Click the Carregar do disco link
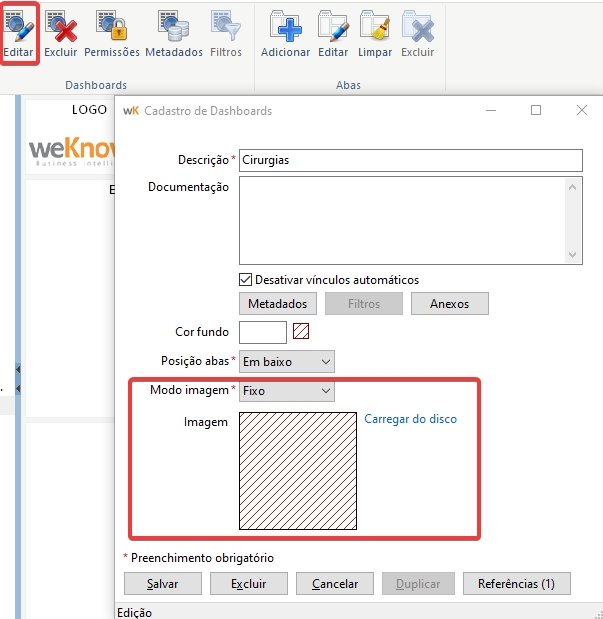Screen dimensions: 603x619 tap(410, 419)
